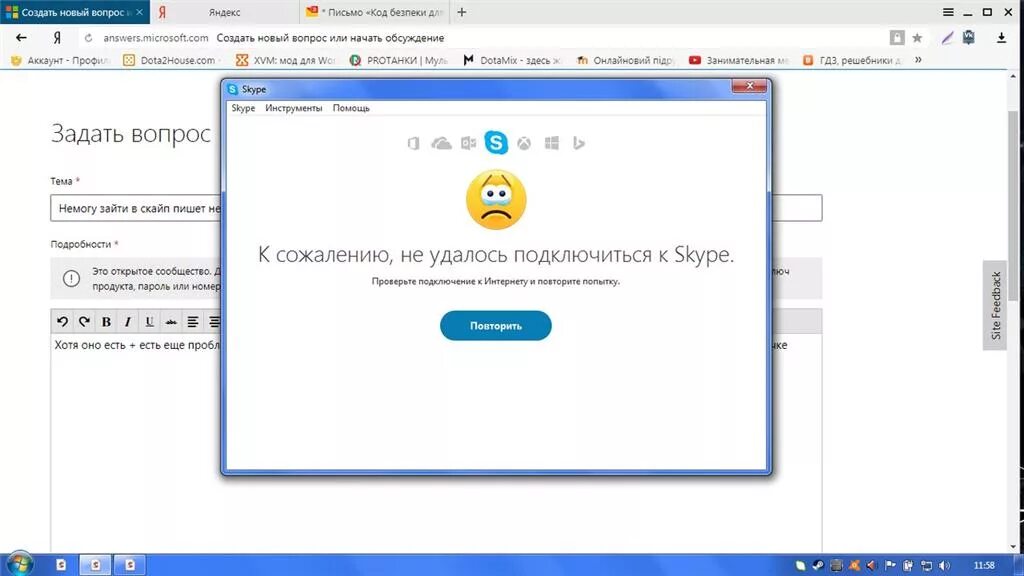
Task: Bookmark page with the star icon
Action: [x=917, y=38]
